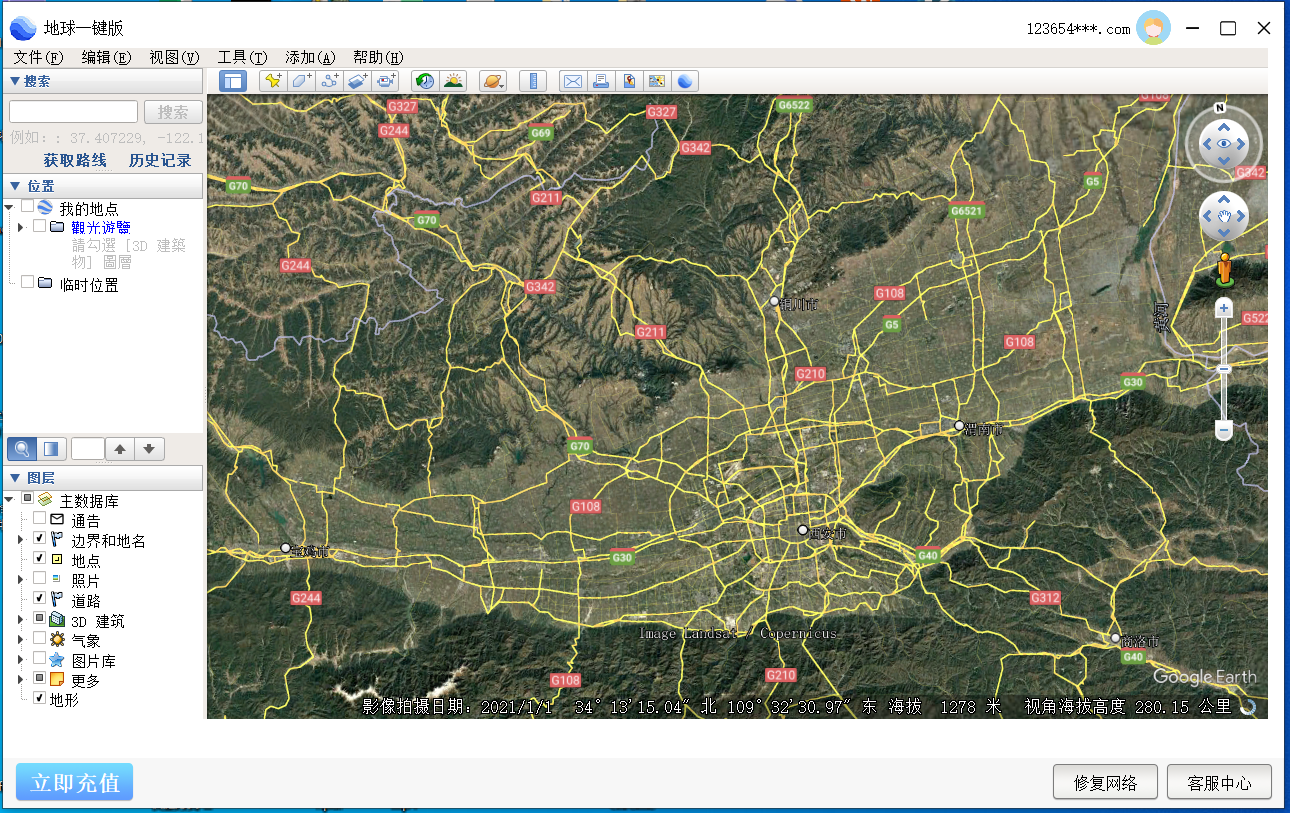Expand the 边界和地名 layer arrow
Viewport: 1290px width, 813px height.
tap(21, 540)
